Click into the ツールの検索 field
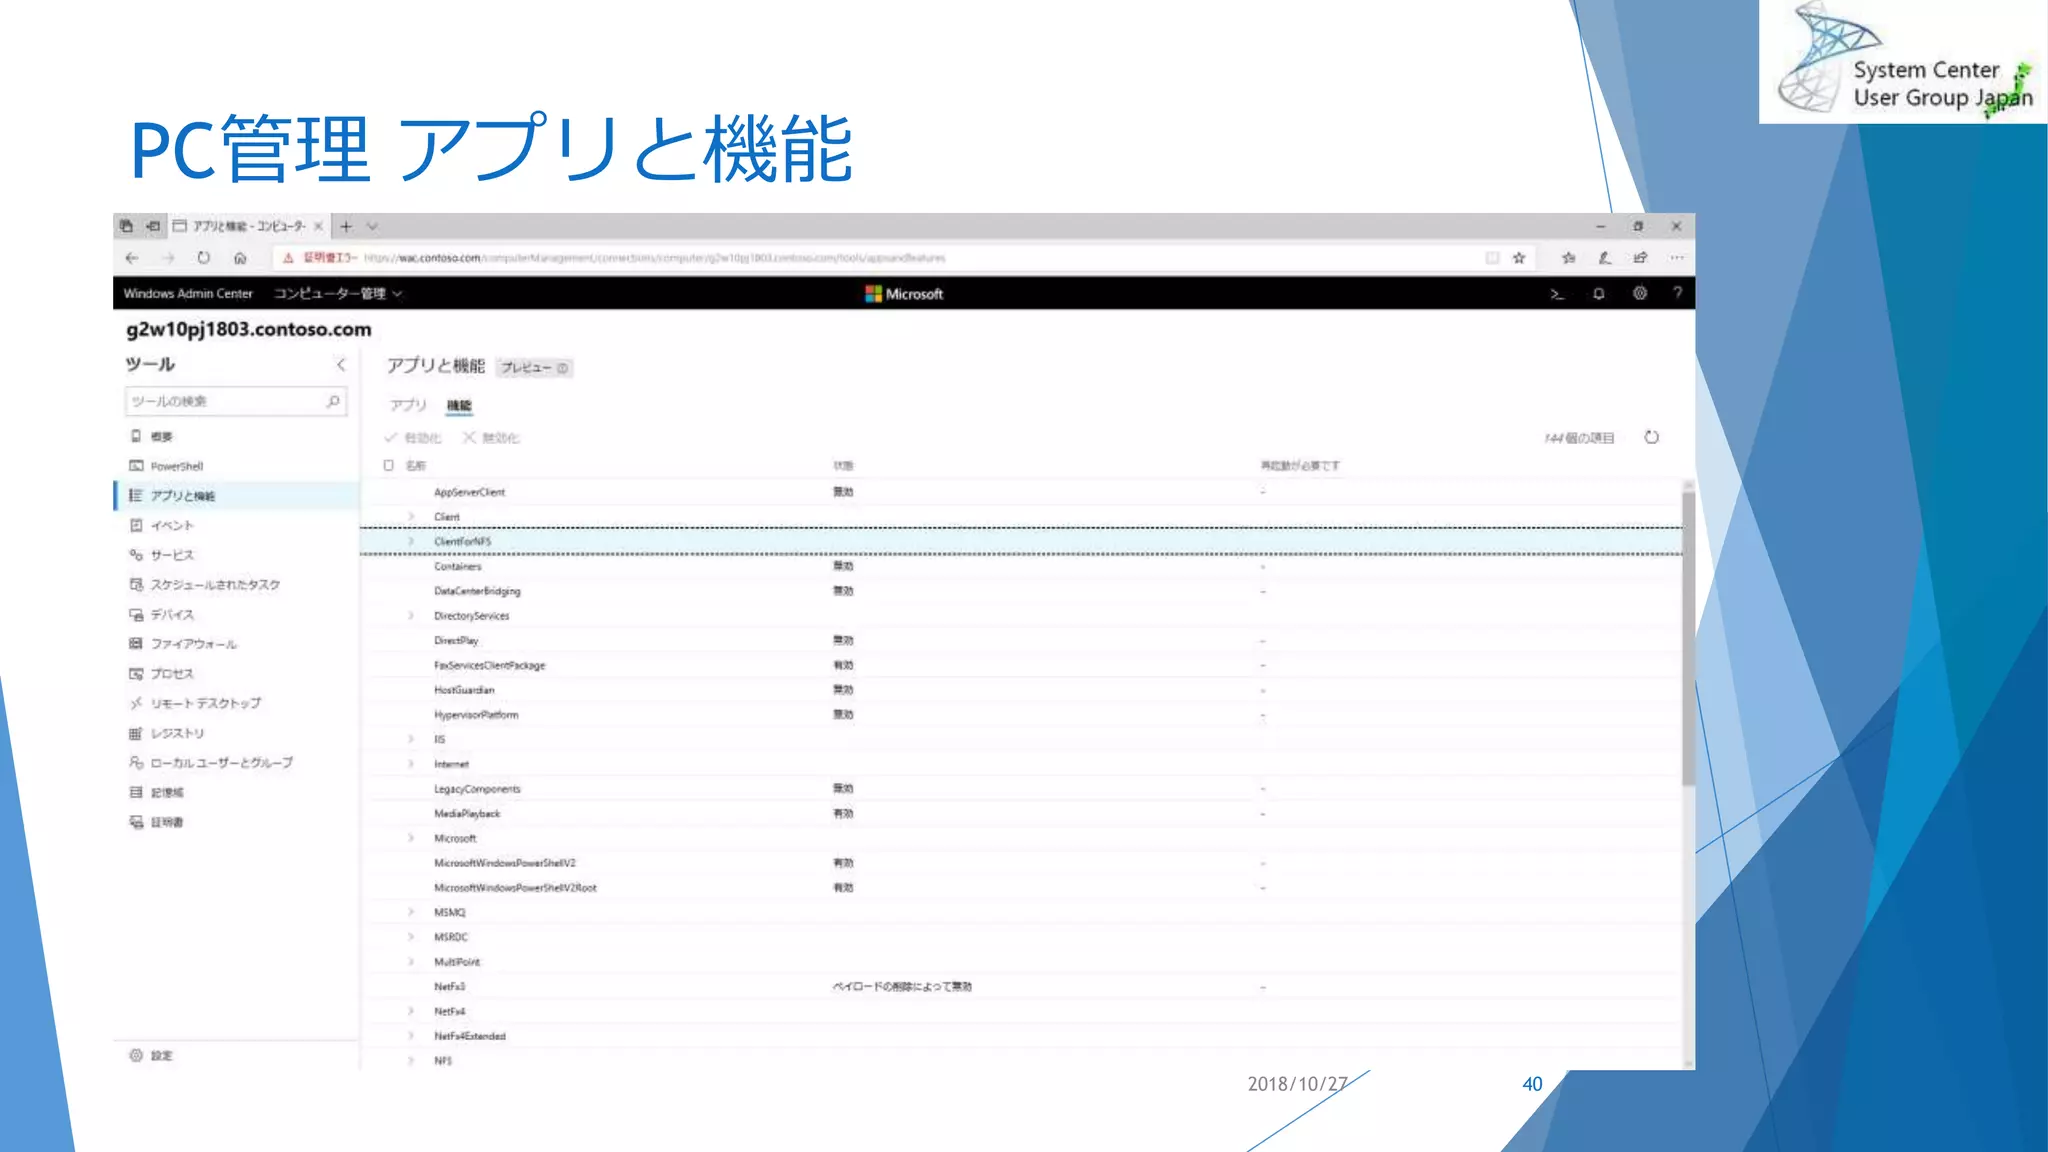The height and width of the screenshot is (1152, 2048). pyautogui.click(x=236, y=401)
